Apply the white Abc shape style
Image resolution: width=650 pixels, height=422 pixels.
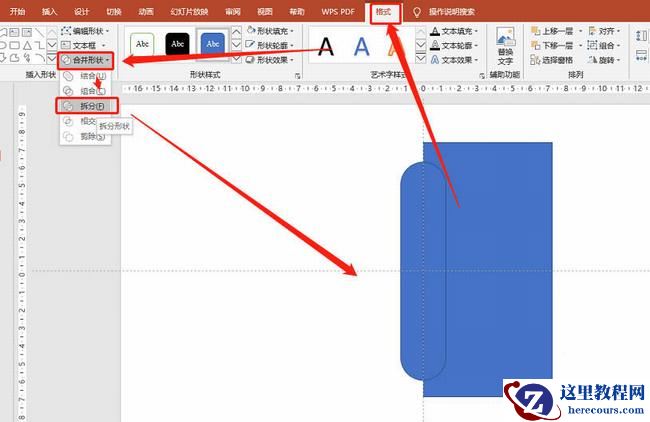(x=142, y=44)
